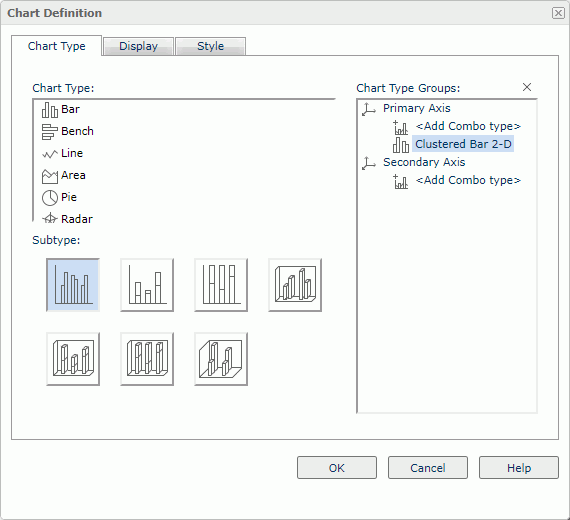
Task: Click the add combo icon under Secondary Axis
Action: click(401, 181)
